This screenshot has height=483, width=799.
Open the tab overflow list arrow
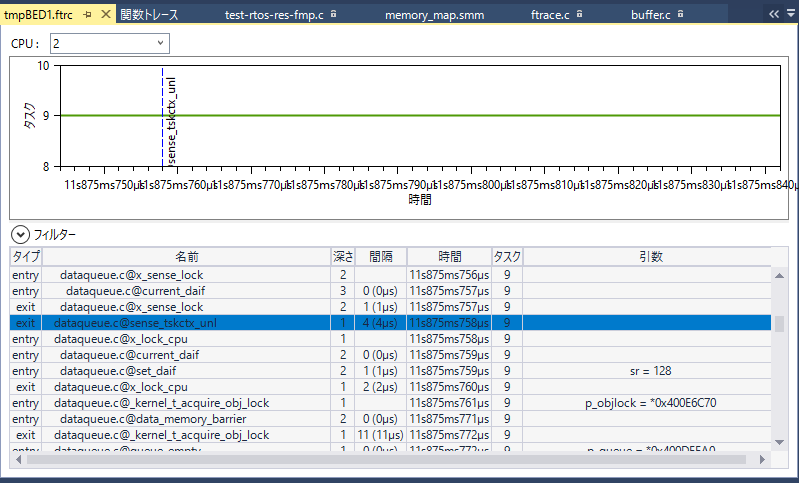[790, 15]
